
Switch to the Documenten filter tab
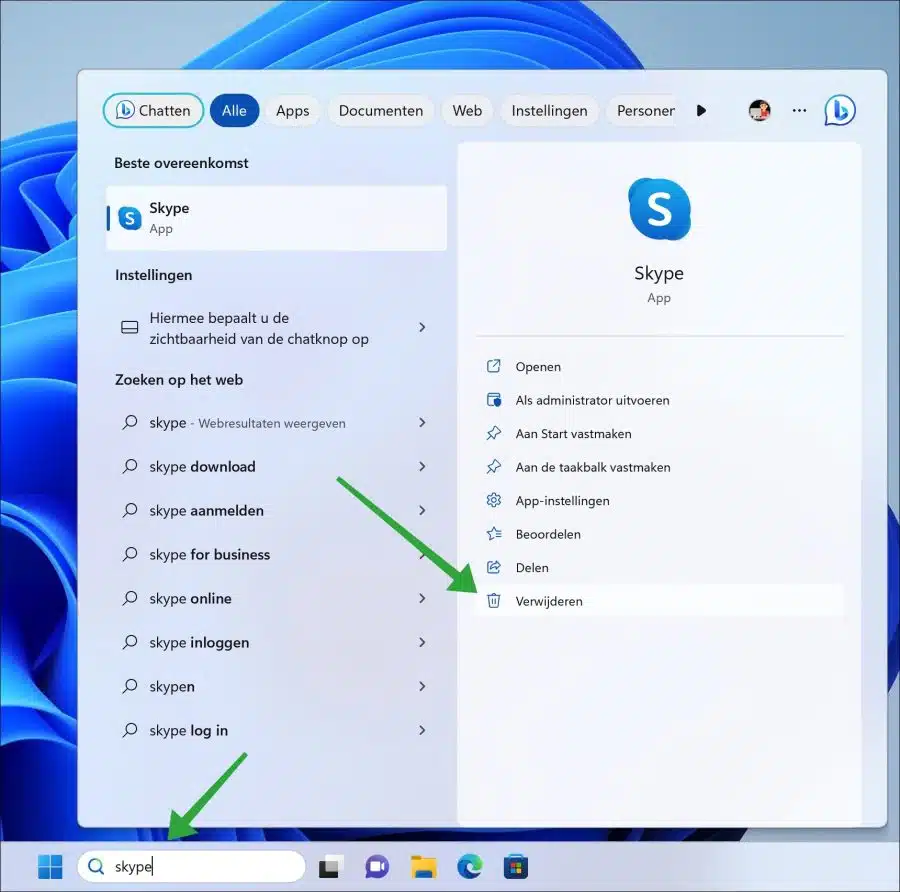(381, 110)
